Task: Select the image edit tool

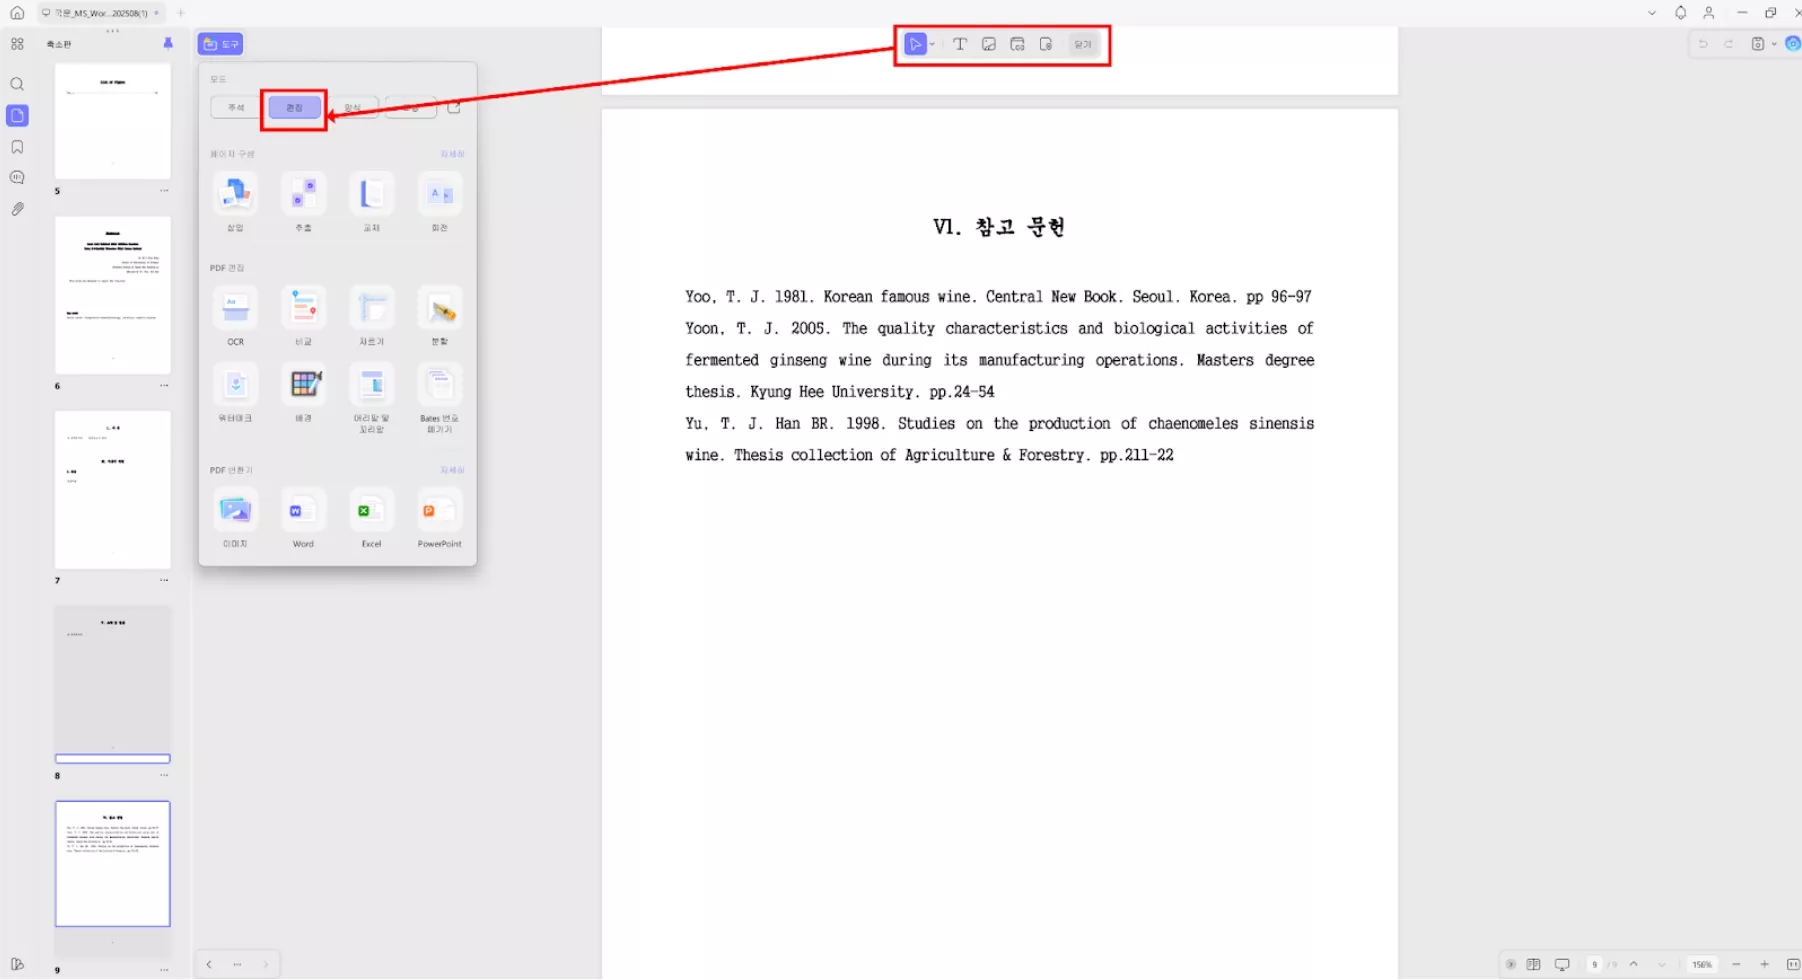Action: 989,44
